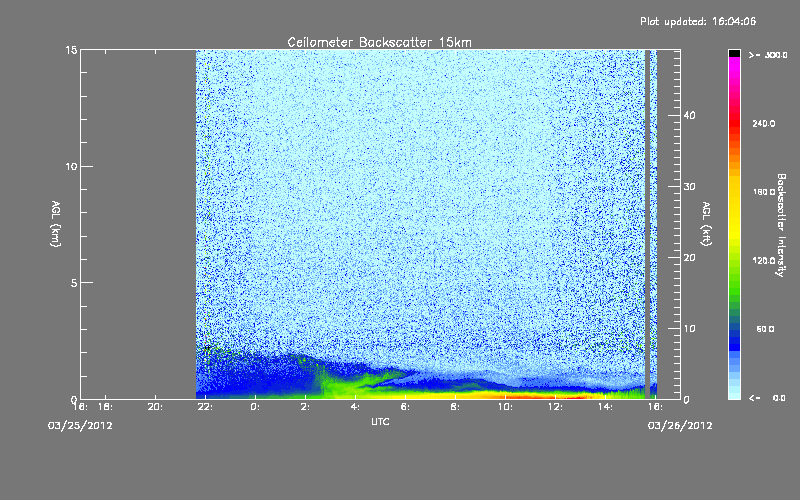
Task: Click the '40' kft tick label
Action: coord(689,115)
